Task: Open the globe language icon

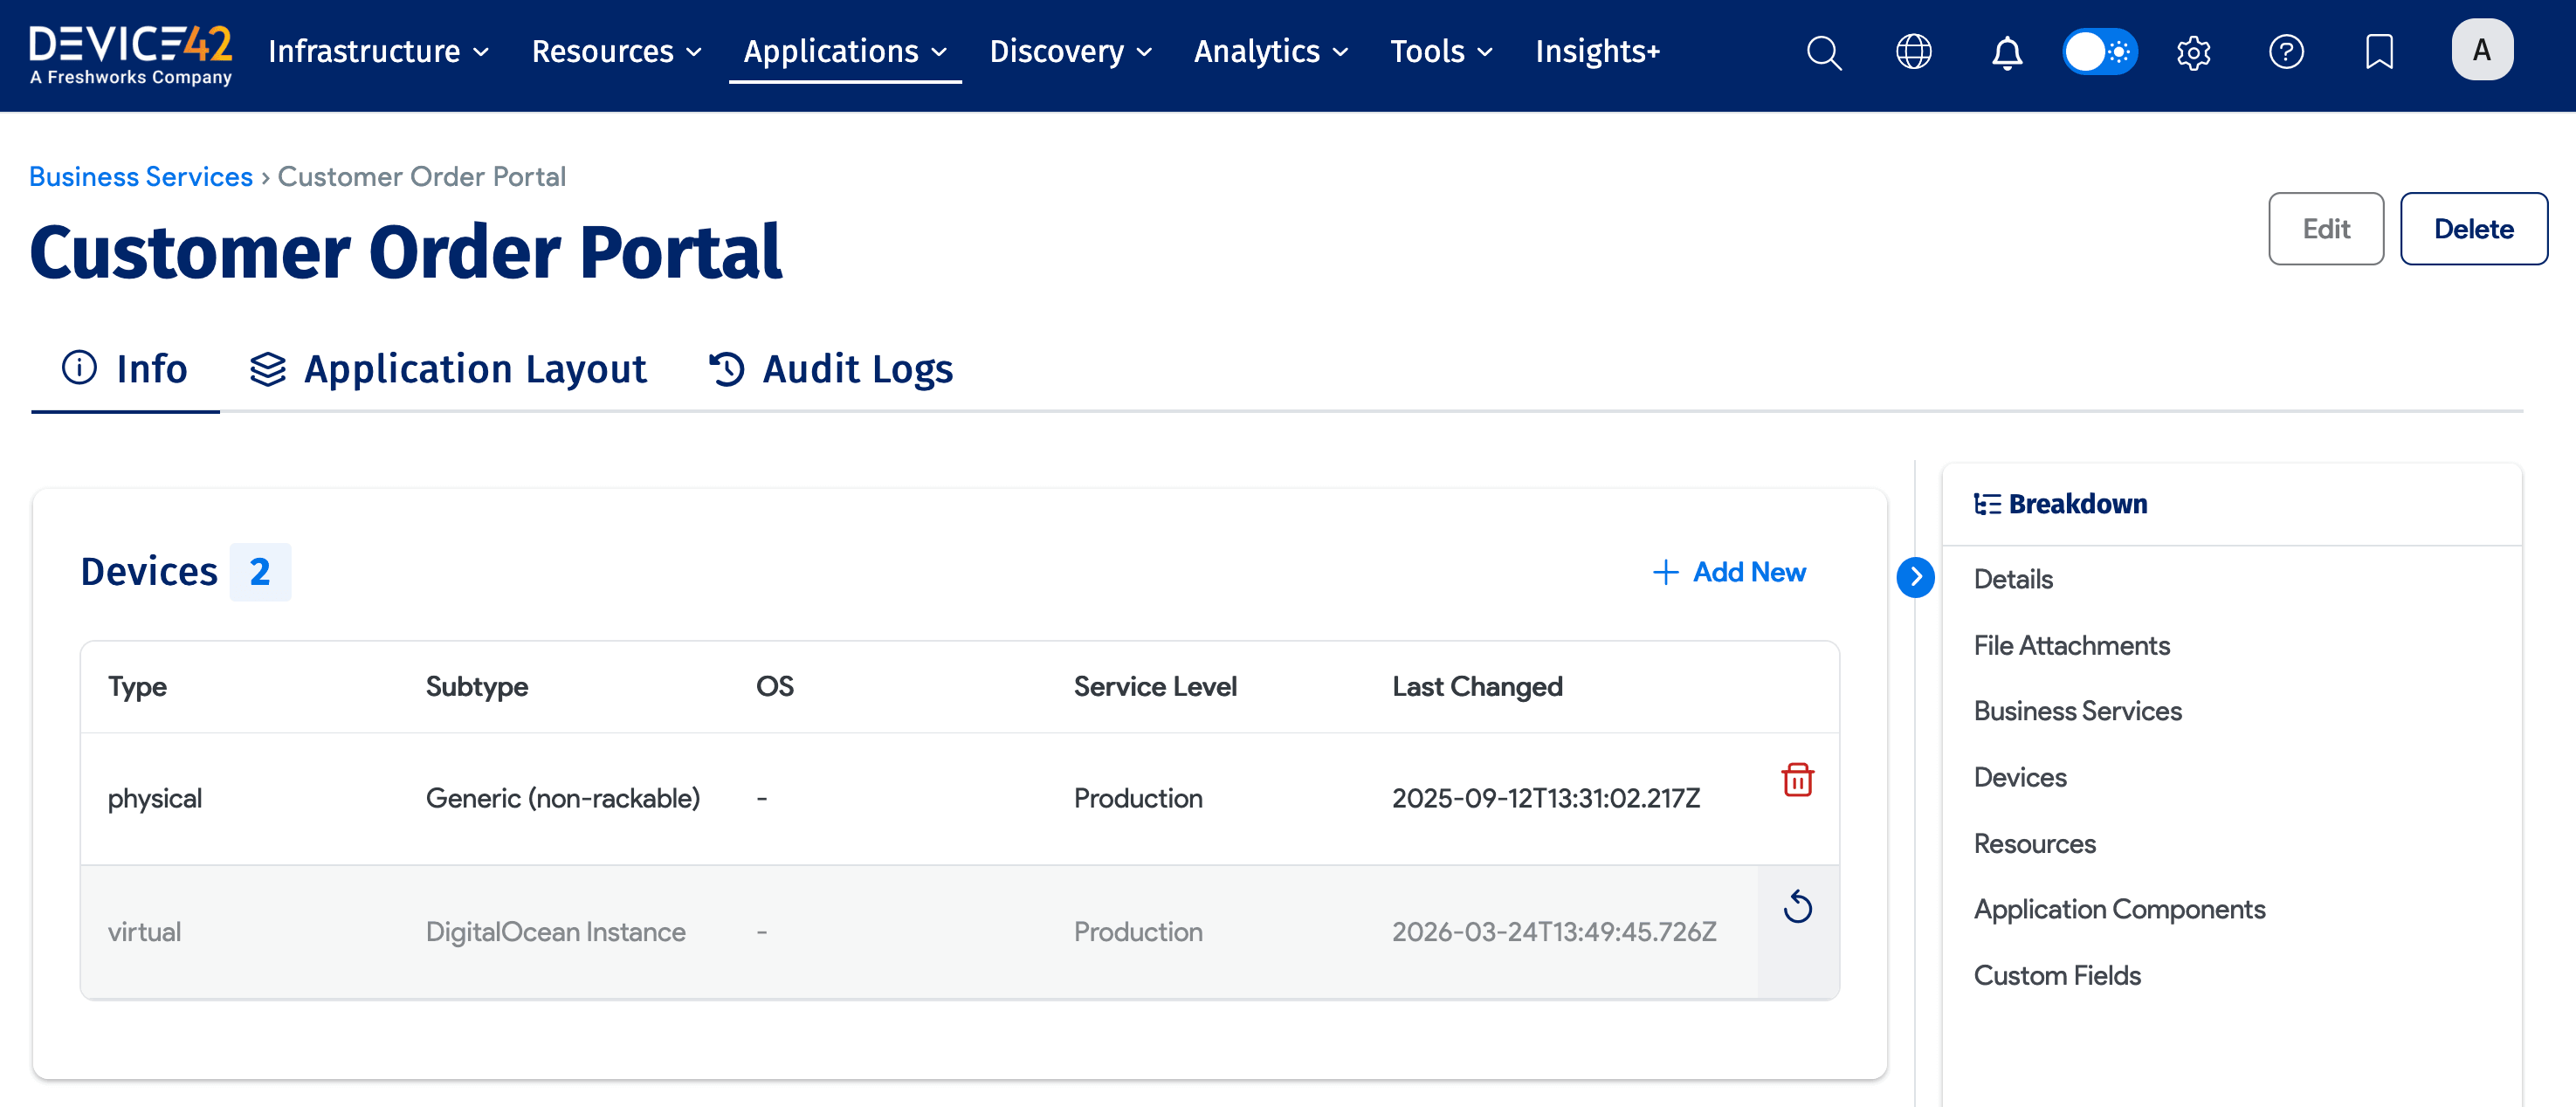Action: [1913, 52]
